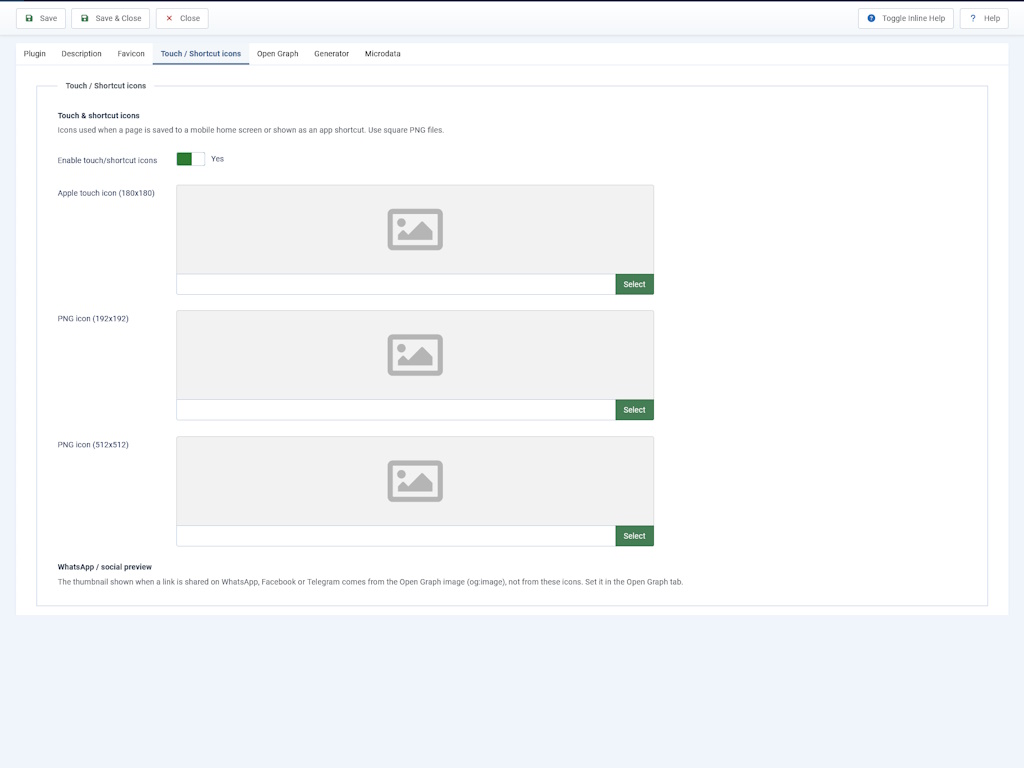Click the 'Apple touch icon (180x180)' label
1024x768 pixels.
coord(106,193)
